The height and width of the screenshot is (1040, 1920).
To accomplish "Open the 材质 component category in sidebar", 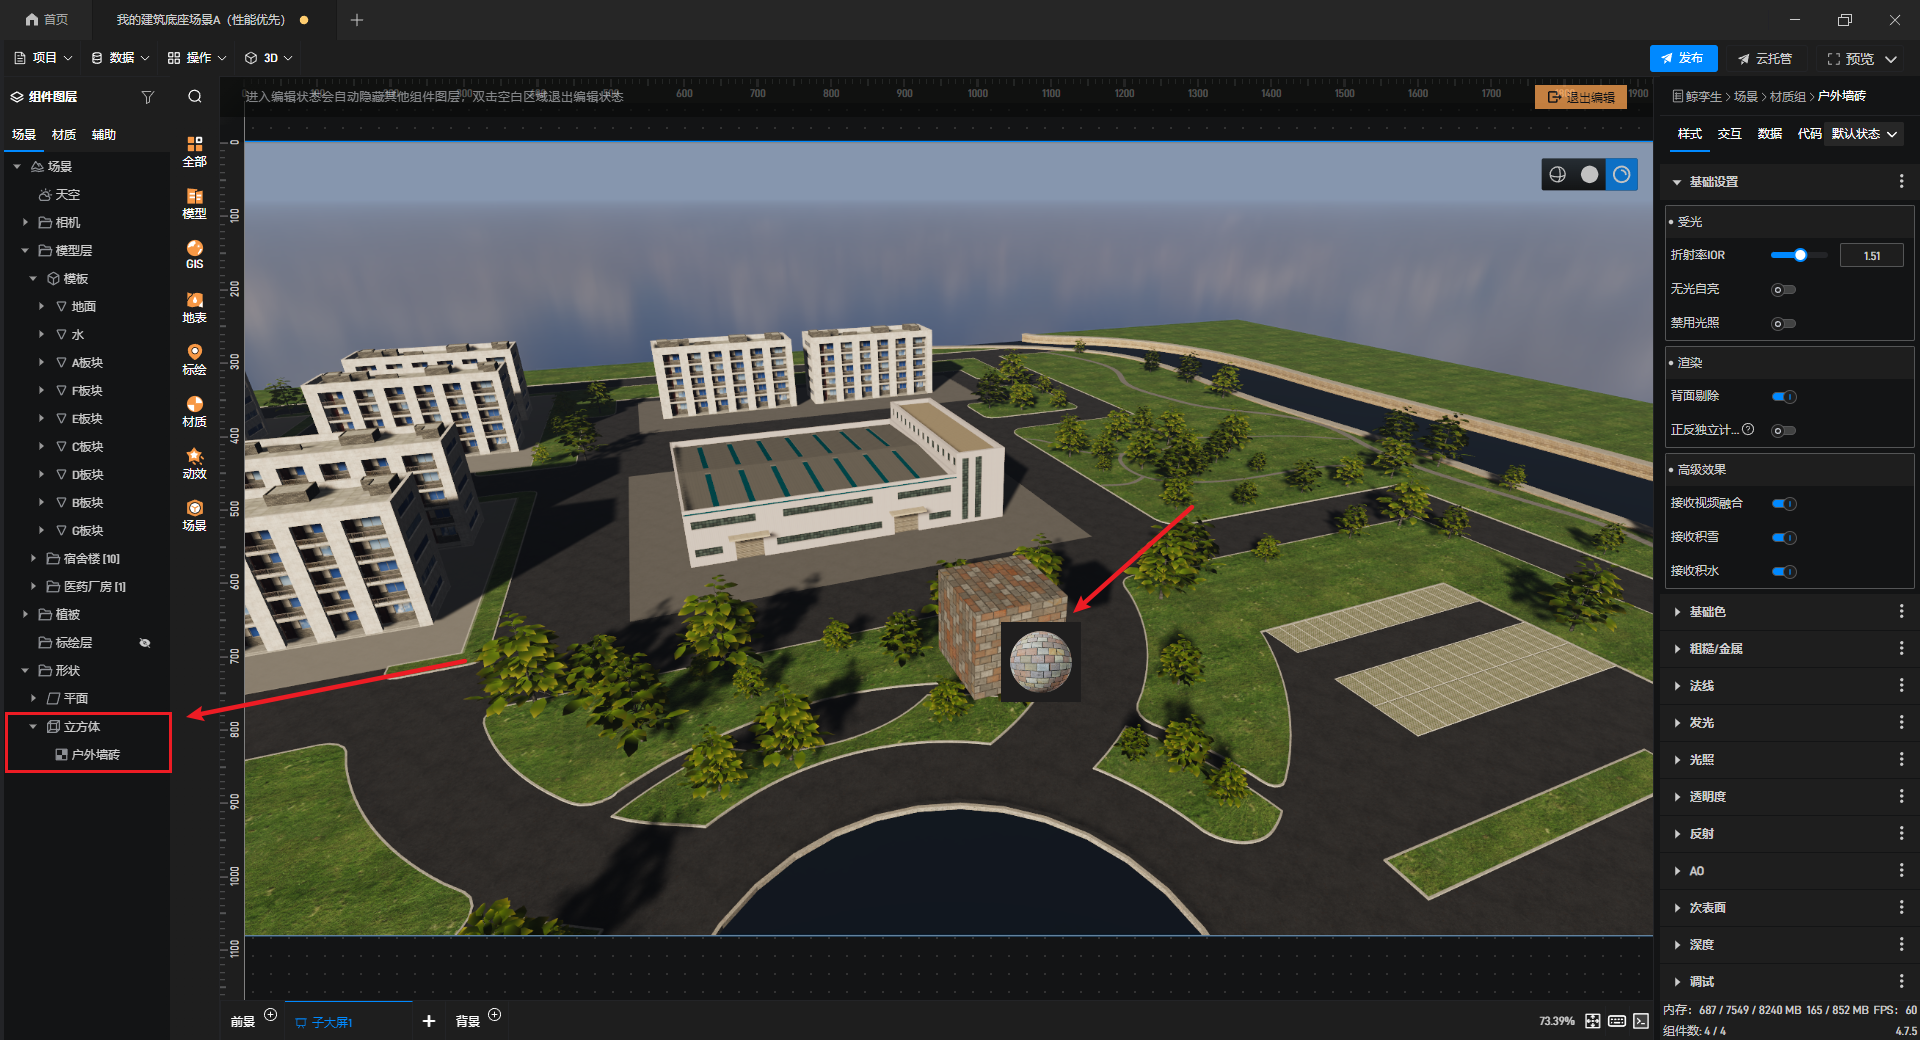I will click(194, 412).
